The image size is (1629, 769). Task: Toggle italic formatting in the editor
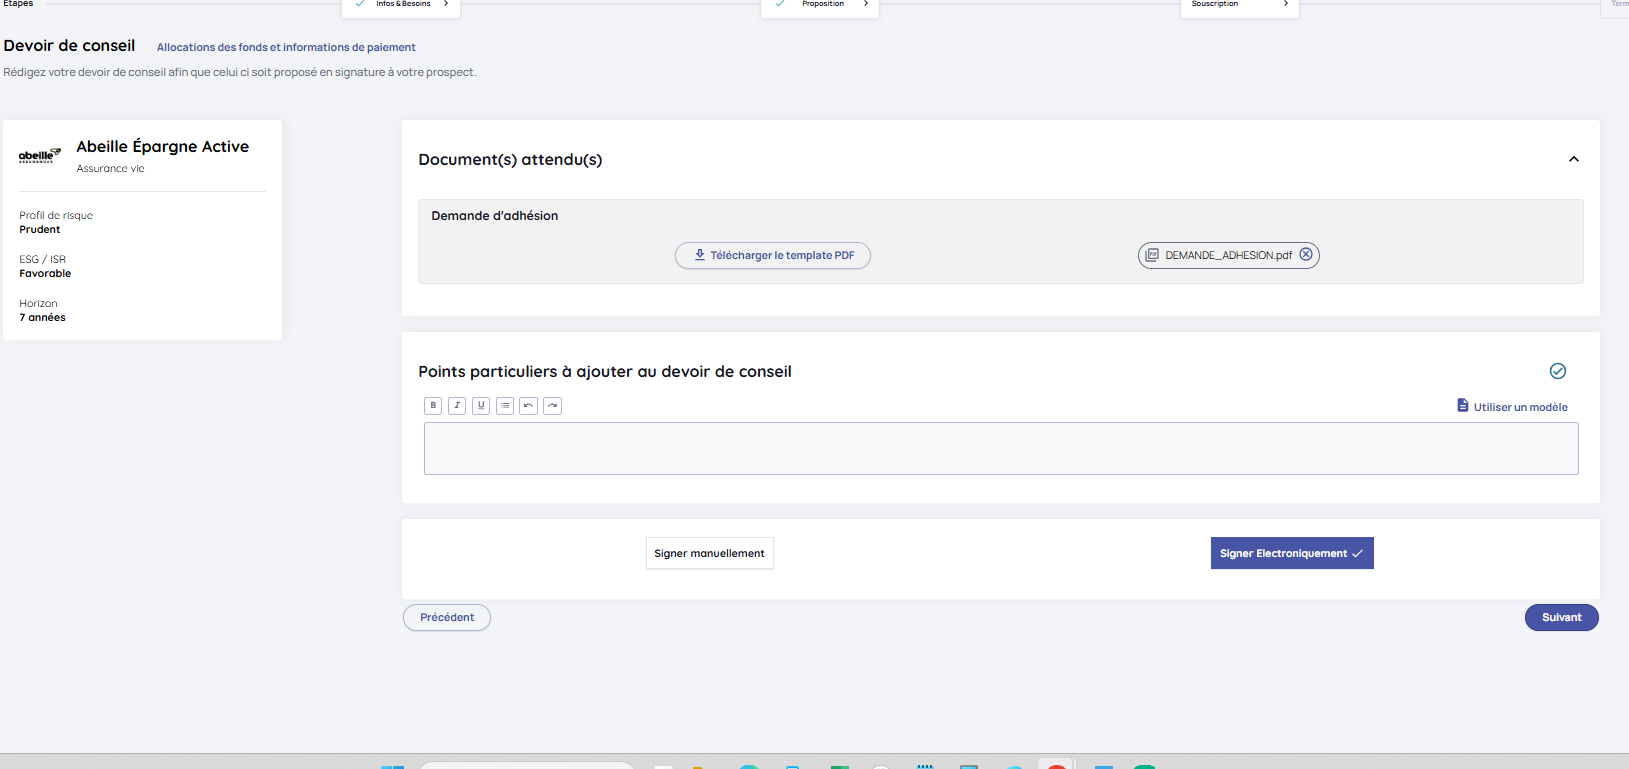[457, 406]
